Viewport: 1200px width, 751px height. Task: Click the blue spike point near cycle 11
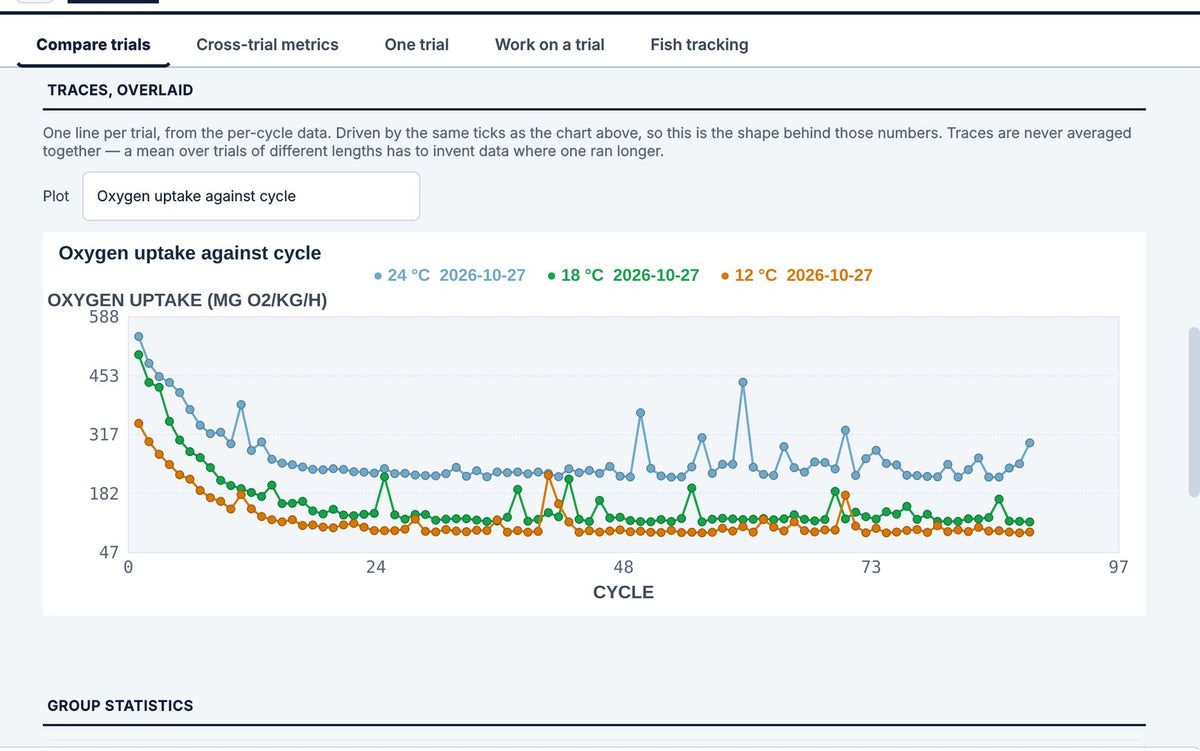point(241,404)
